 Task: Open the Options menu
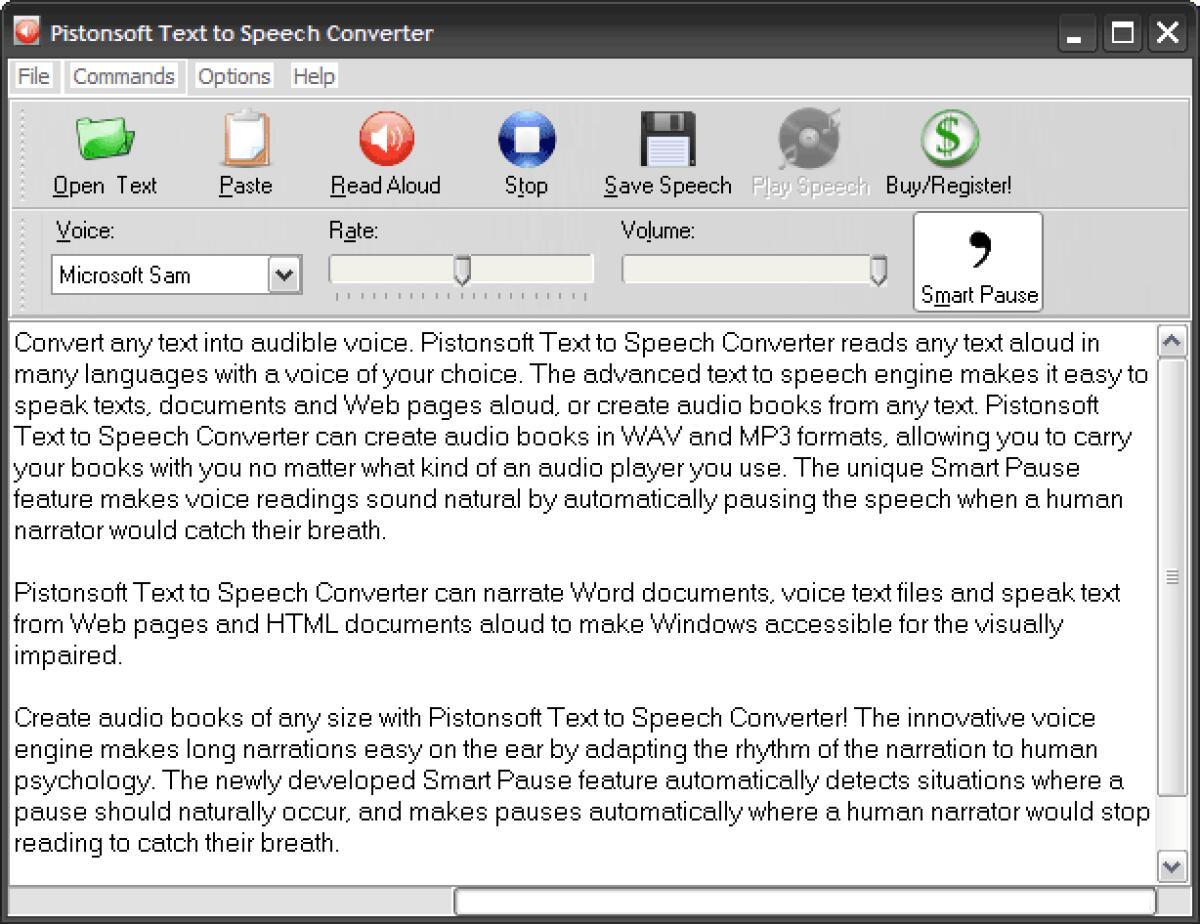pos(233,76)
